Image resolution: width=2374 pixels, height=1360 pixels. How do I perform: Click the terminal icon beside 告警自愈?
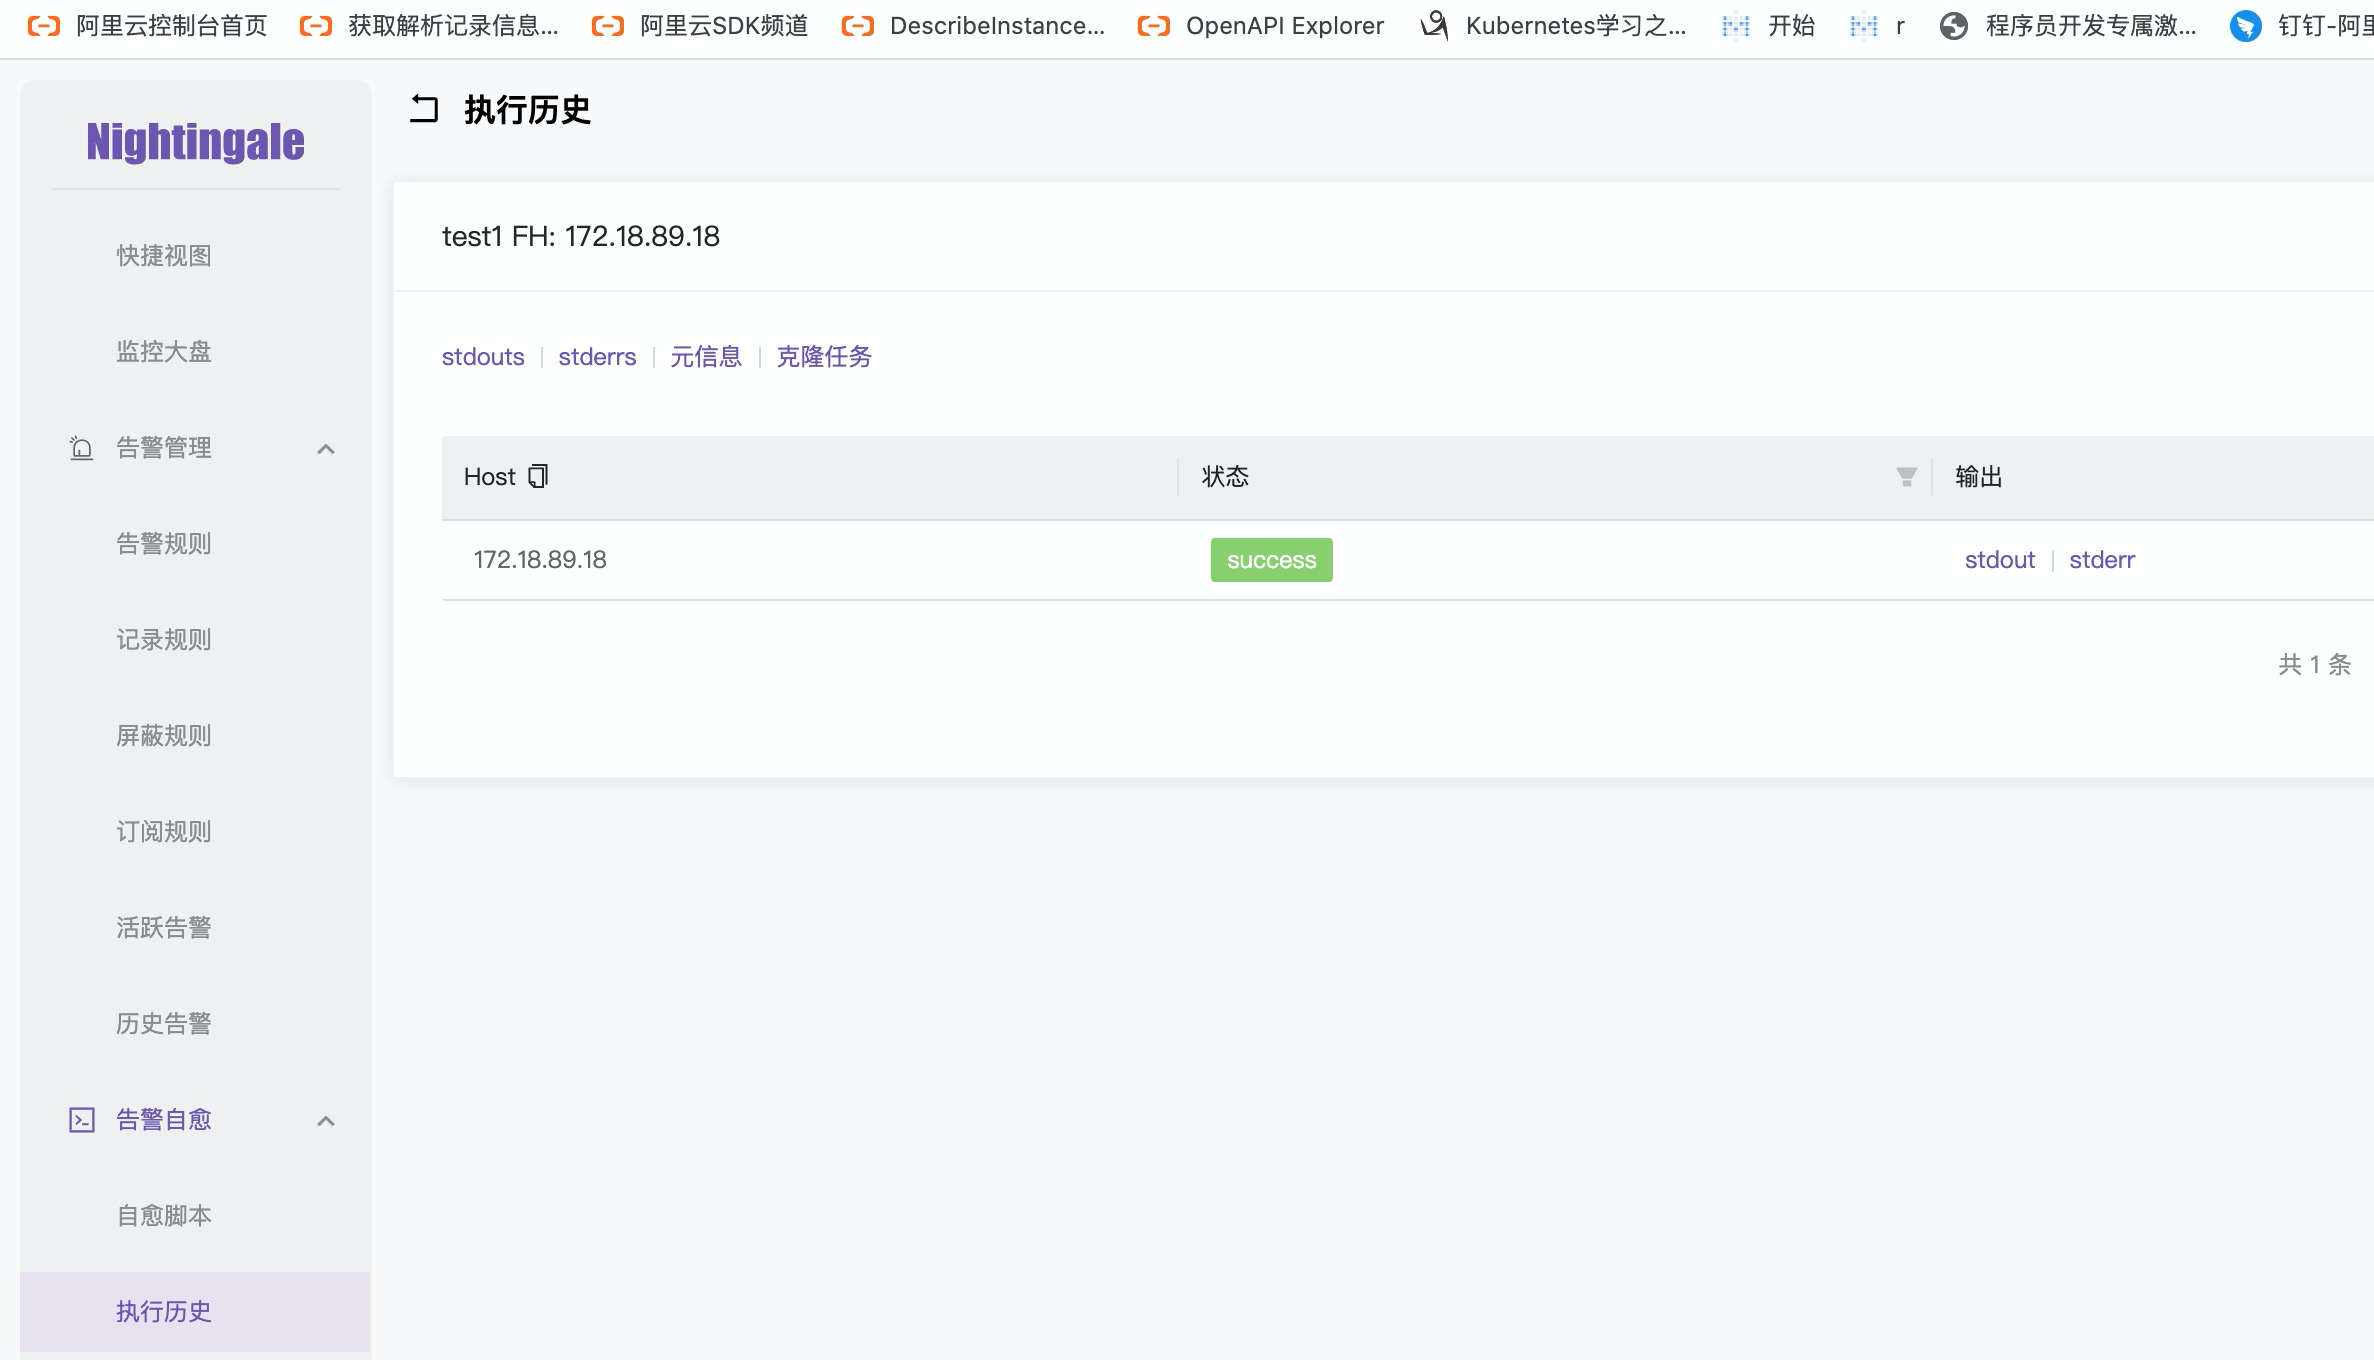click(81, 1119)
